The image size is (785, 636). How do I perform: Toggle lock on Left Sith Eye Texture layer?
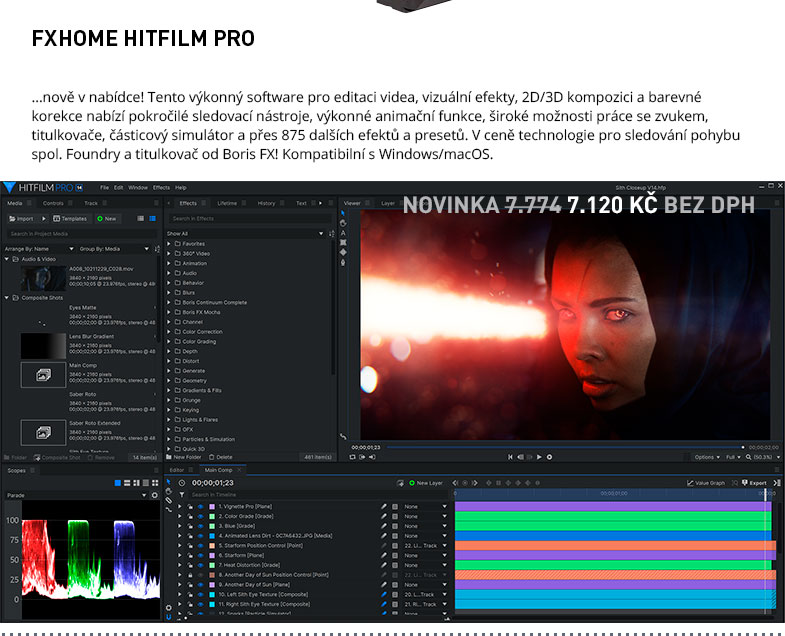(x=190, y=594)
